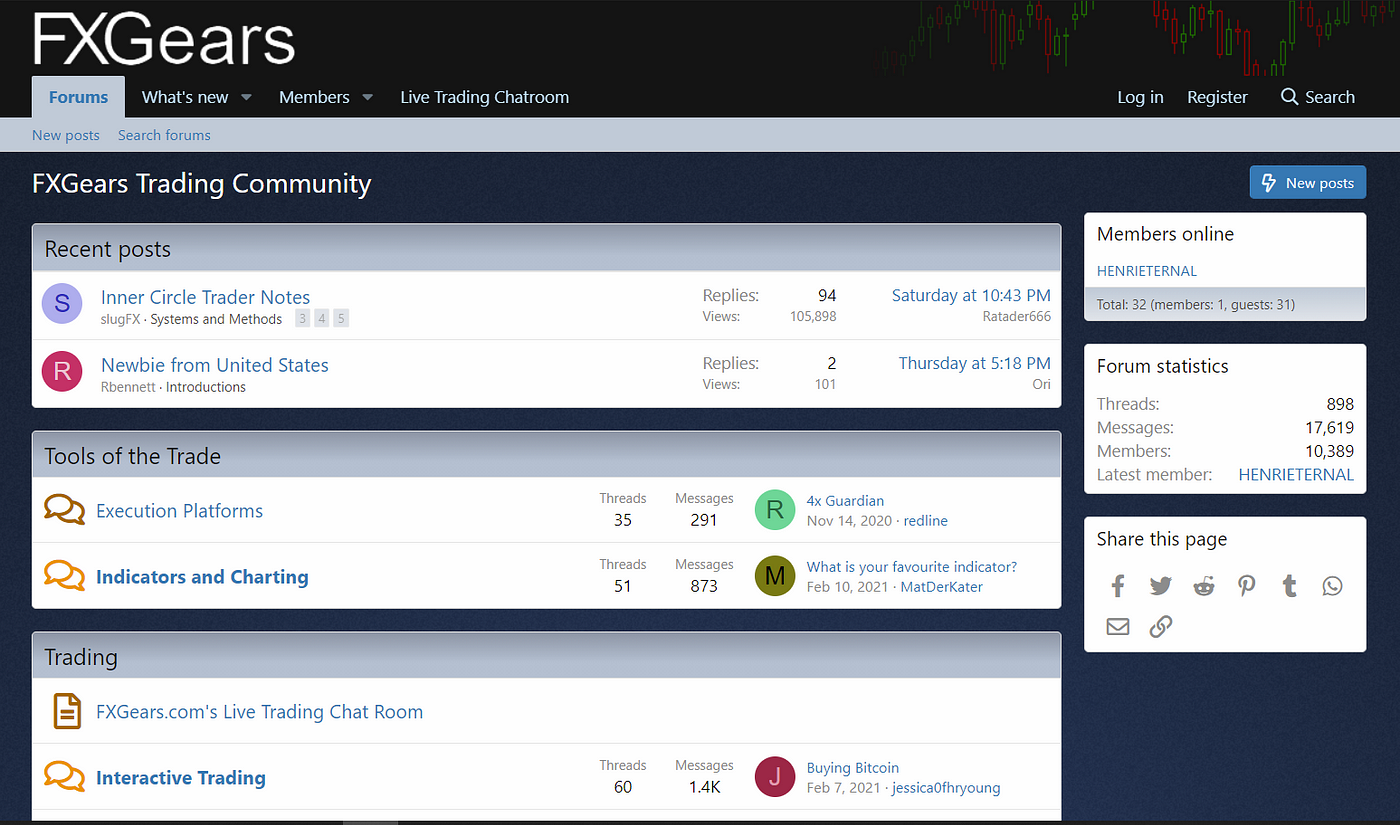Go to Live Trading Chatroom
Viewport: 1400px width, 825px height.
tap(484, 97)
